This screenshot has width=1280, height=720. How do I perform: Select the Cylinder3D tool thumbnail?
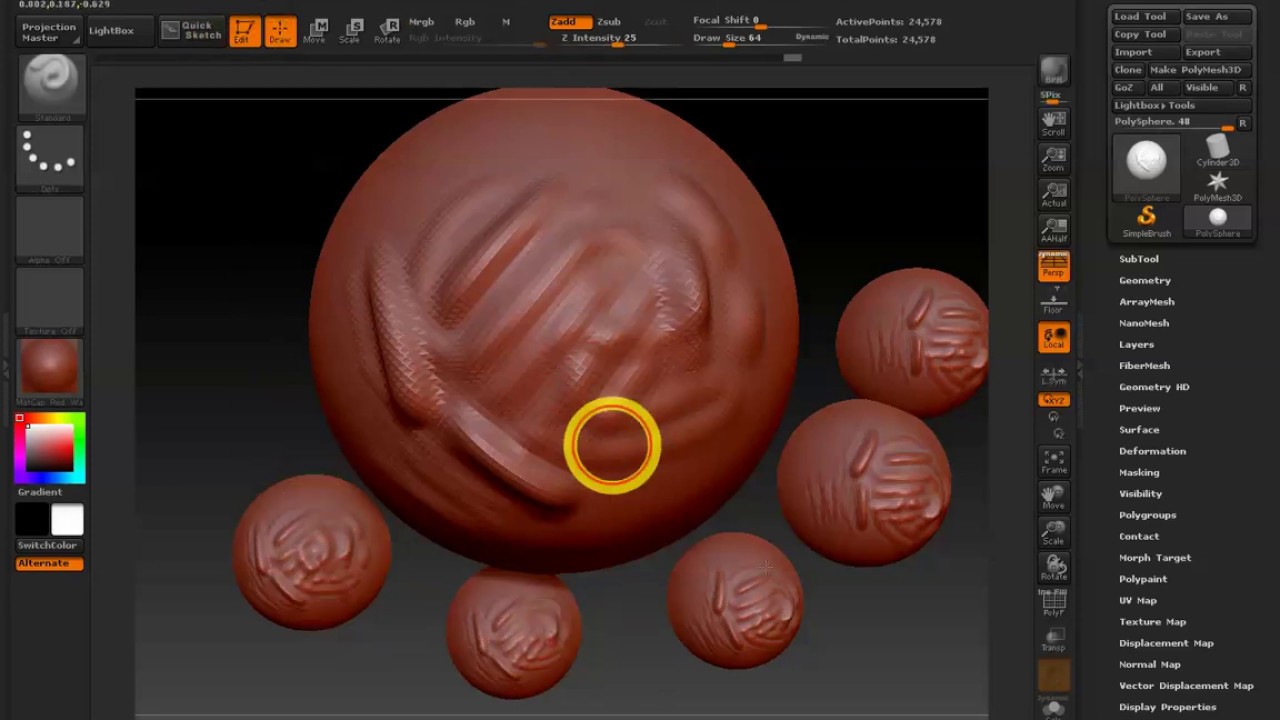point(1217,150)
